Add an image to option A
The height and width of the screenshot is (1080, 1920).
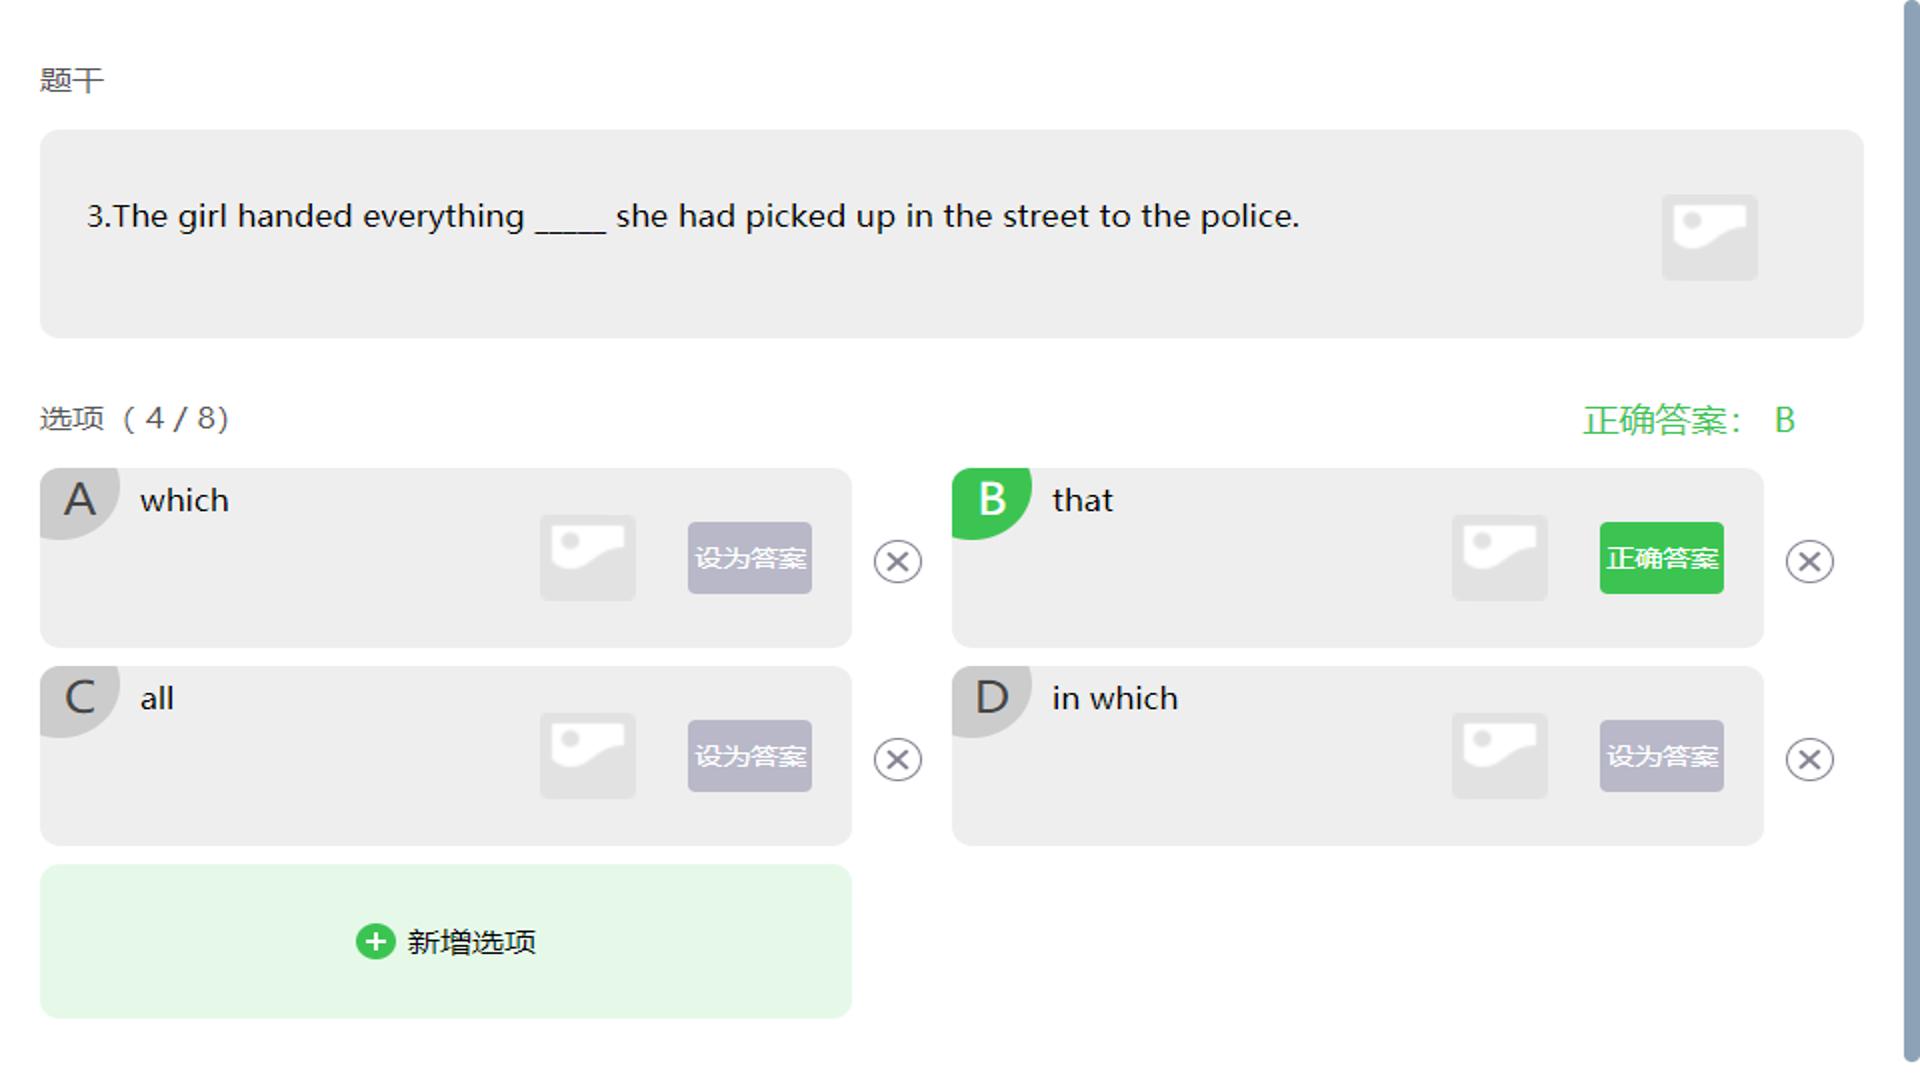[588, 558]
